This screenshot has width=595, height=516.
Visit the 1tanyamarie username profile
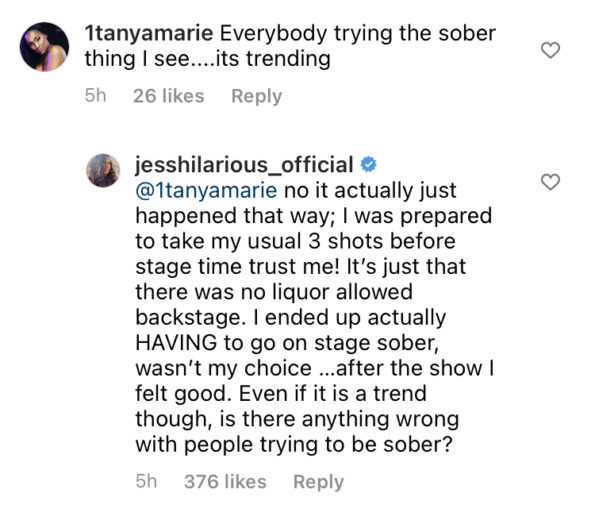(x=149, y=33)
